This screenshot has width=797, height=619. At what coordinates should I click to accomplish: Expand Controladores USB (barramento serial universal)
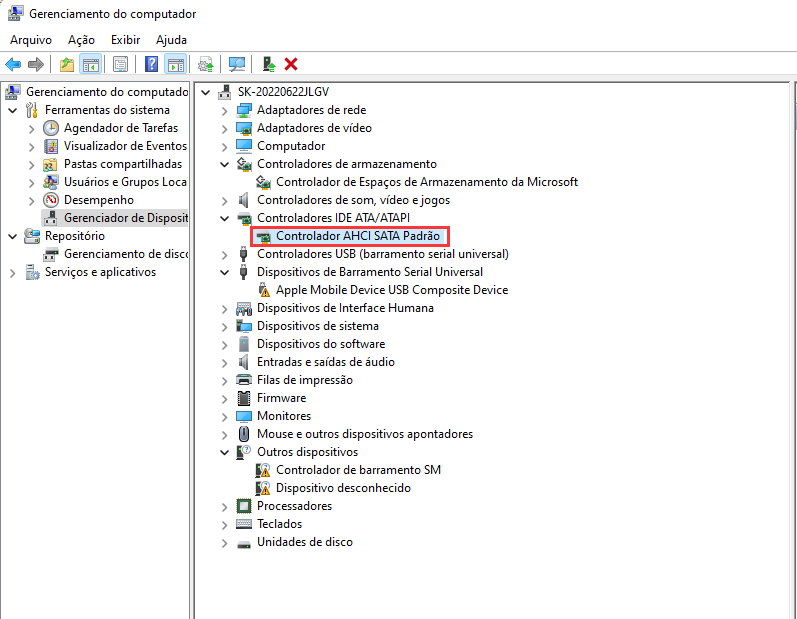pos(225,255)
